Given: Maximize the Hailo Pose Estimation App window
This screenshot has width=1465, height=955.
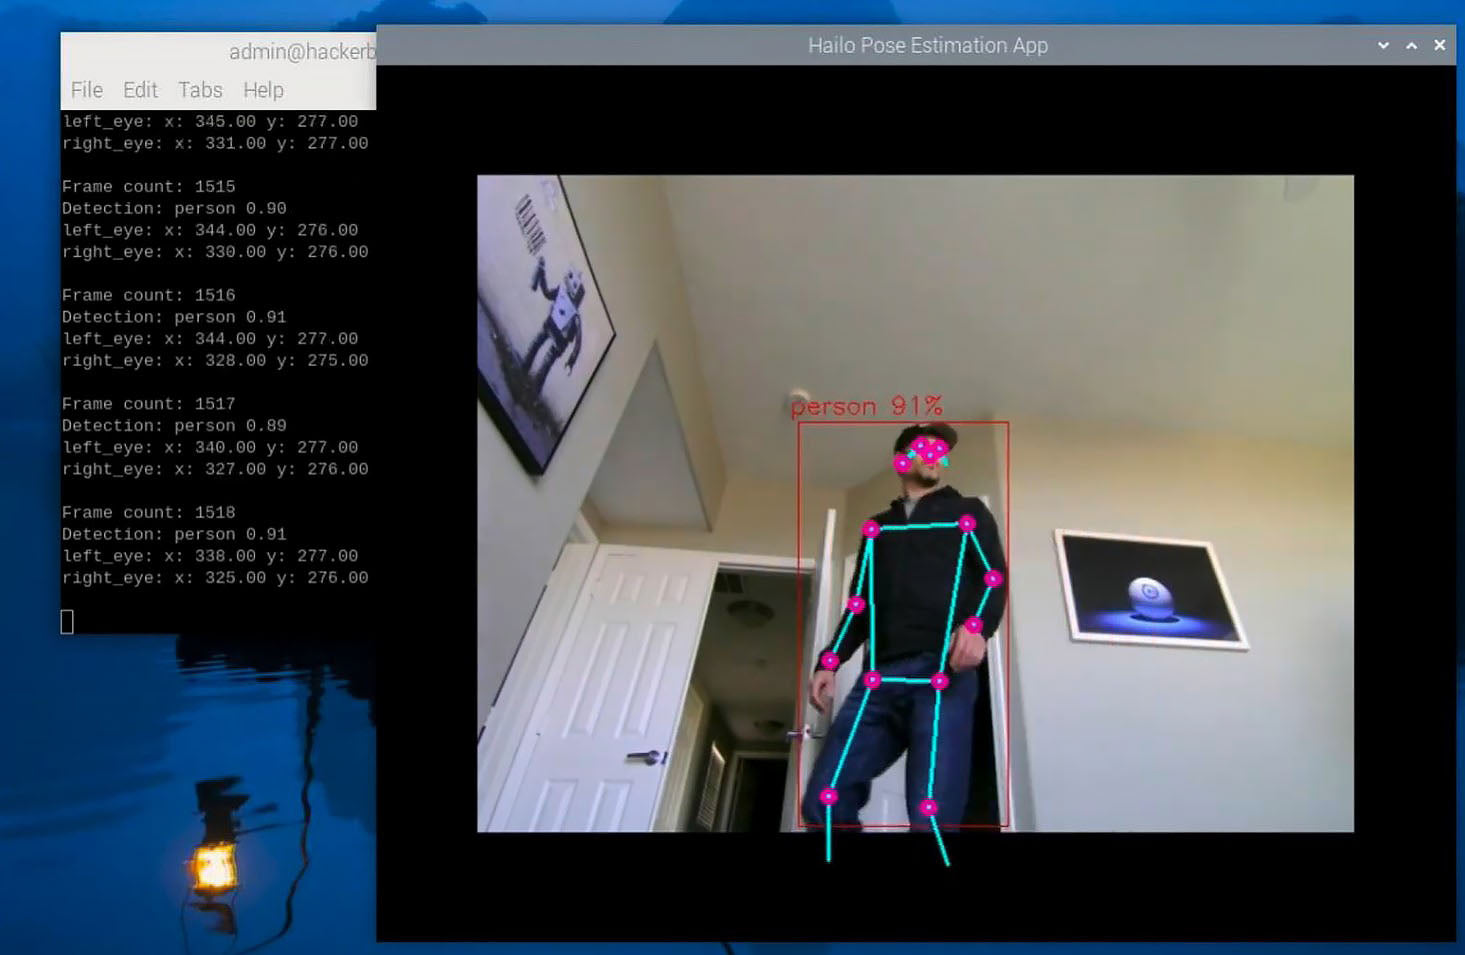Looking at the screenshot, I should [1411, 45].
